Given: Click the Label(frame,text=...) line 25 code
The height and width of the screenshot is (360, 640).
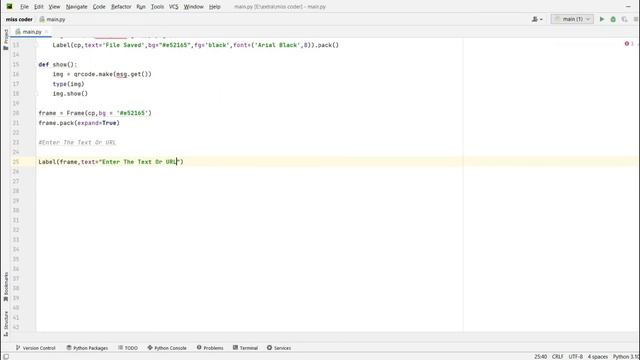Looking at the screenshot, I should [111, 162].
